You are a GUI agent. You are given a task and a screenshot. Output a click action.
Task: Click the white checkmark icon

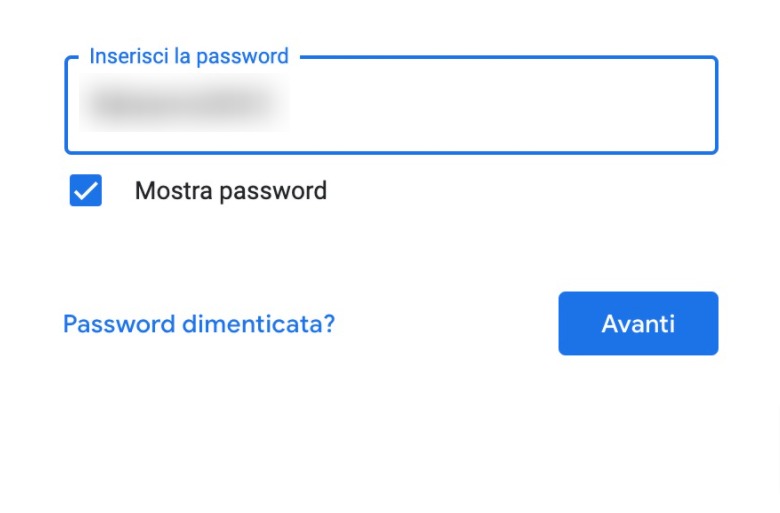86,191
